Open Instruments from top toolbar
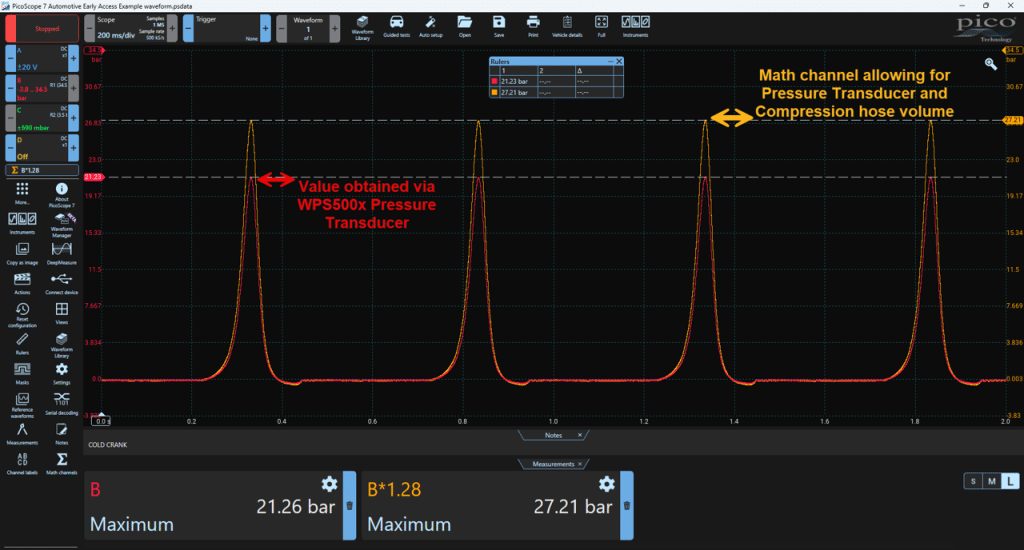Viewport: 1024px width, 550px height. [x=635, y=26]
